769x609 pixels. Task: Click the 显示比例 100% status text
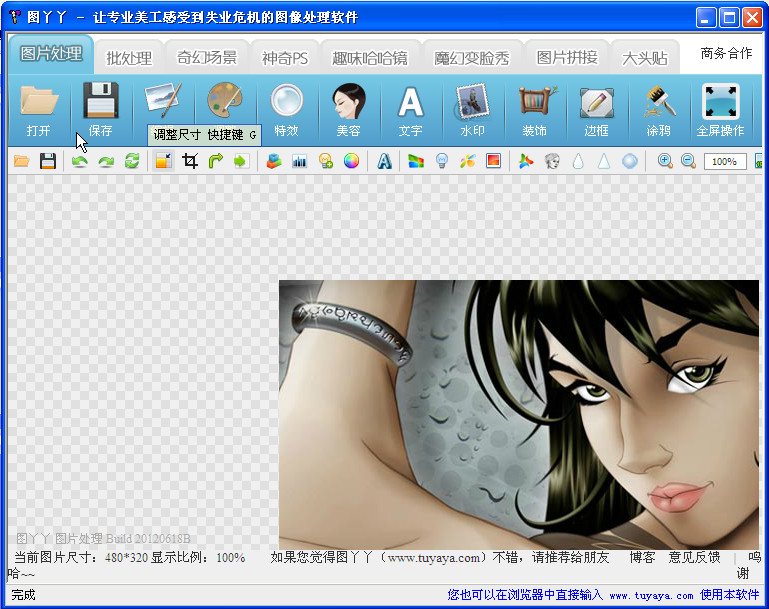pos(198,558)
